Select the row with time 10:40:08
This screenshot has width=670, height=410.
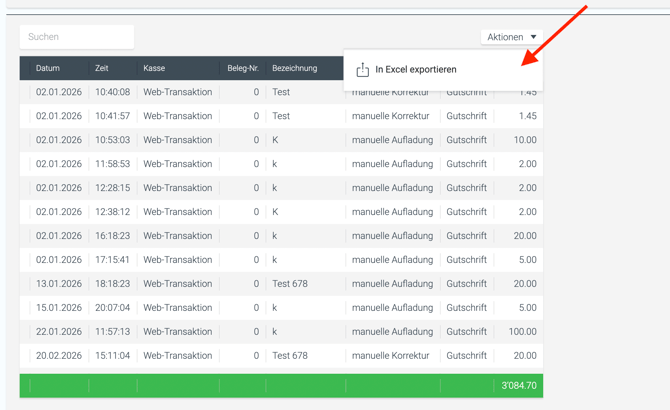point(112,92)
